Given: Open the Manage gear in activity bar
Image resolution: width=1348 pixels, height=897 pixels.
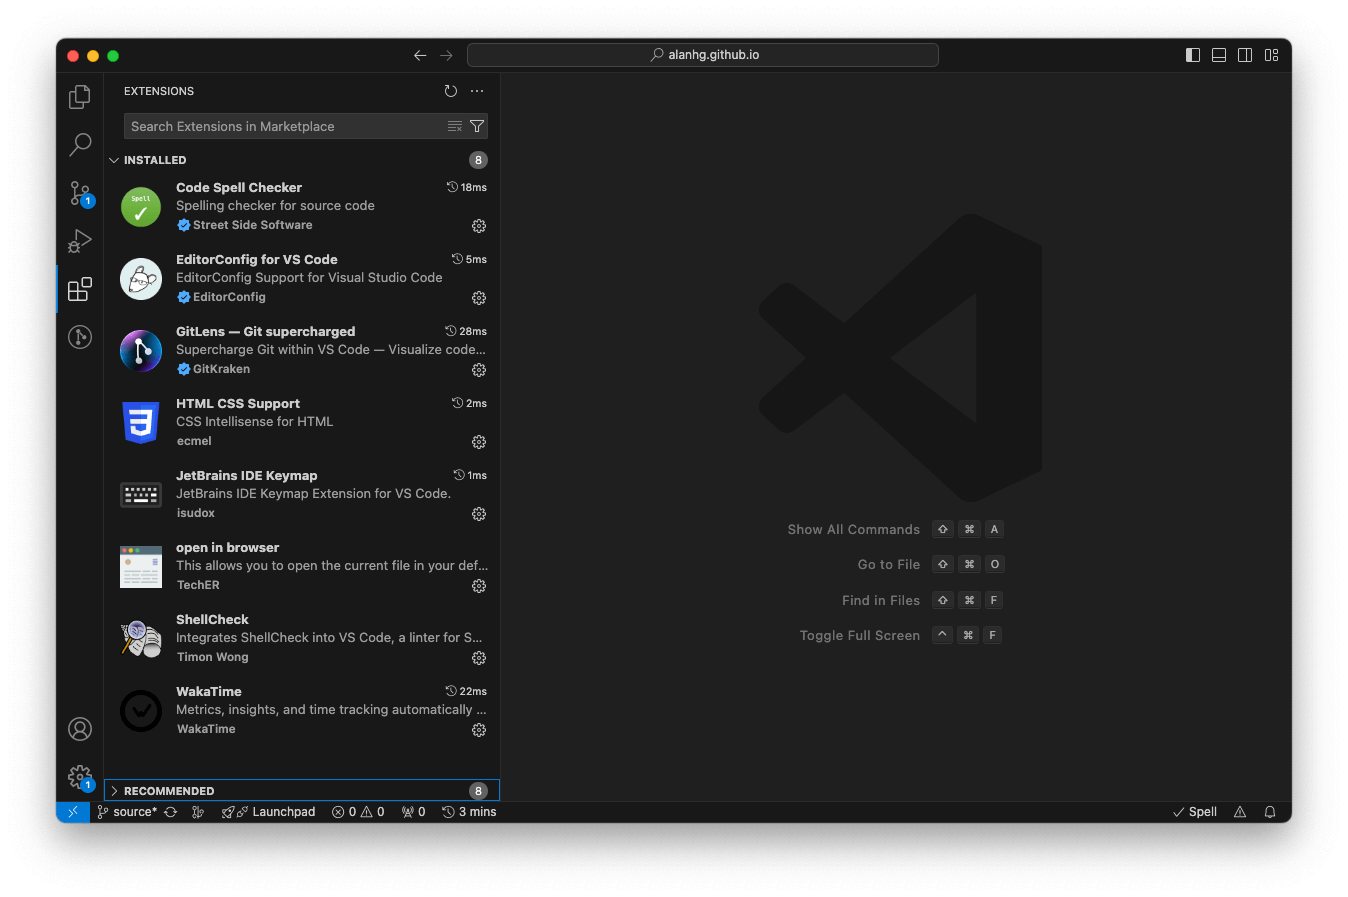Looking at the screenshot, I should tap(80, 777).
